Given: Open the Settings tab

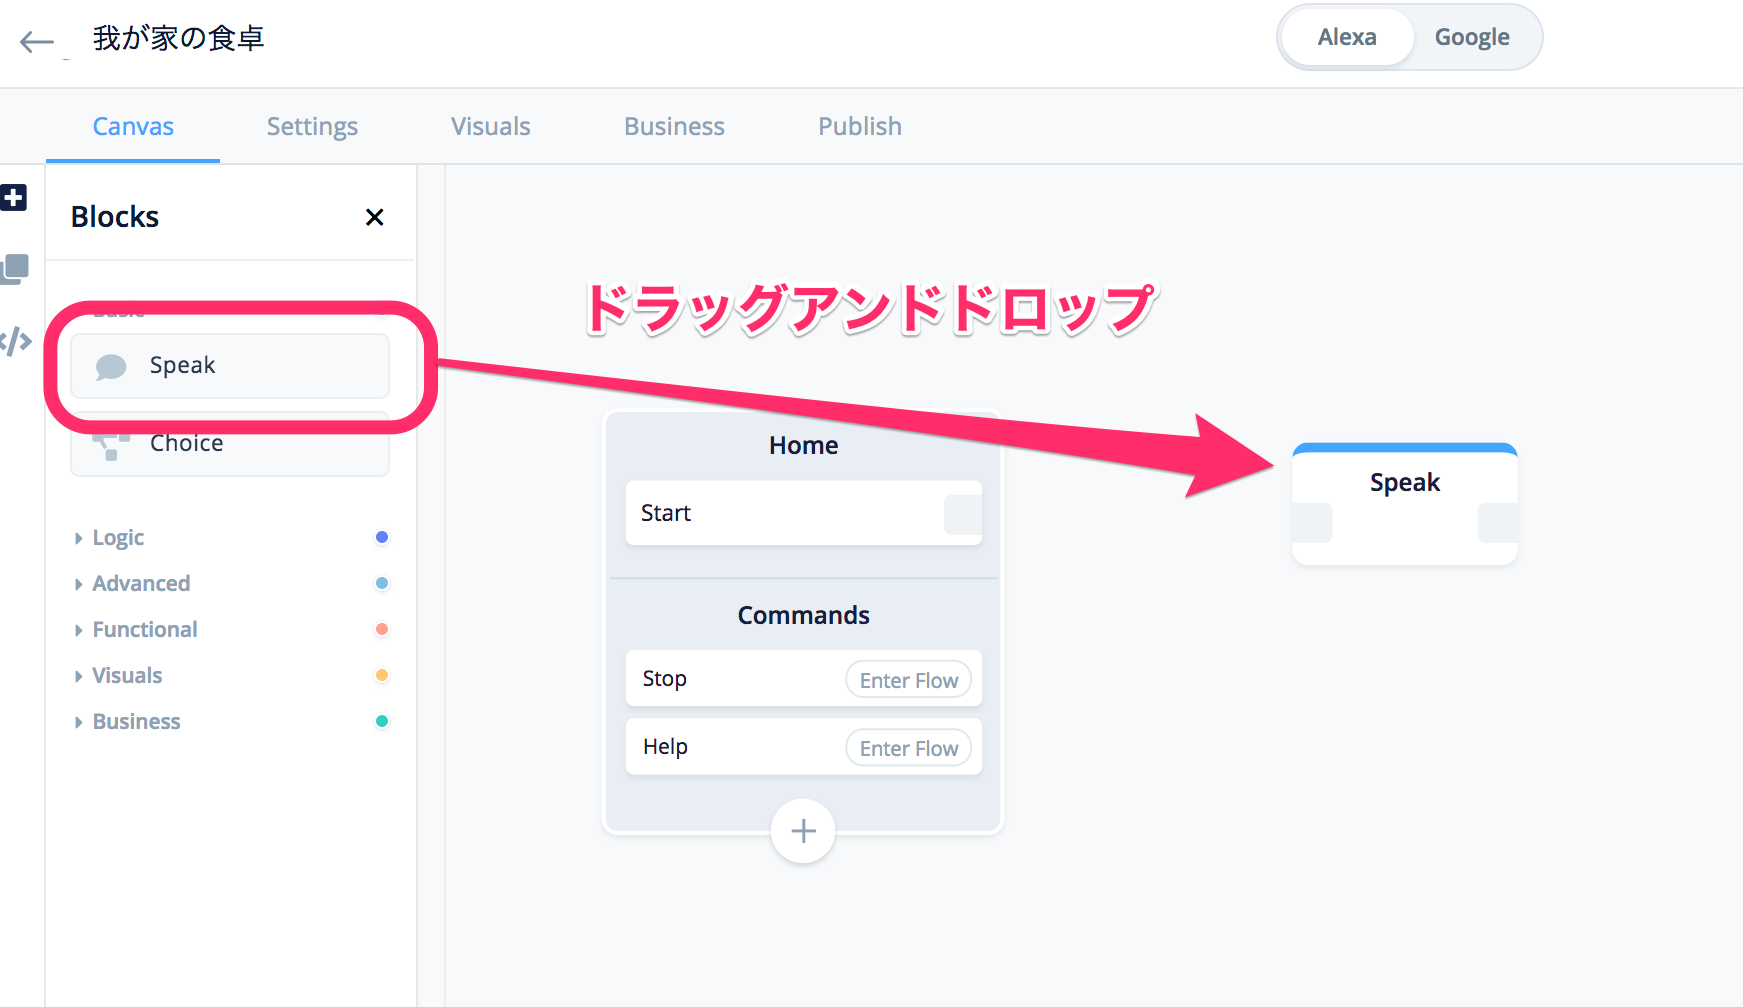Looking at the screenshot, I should point(312,127).
